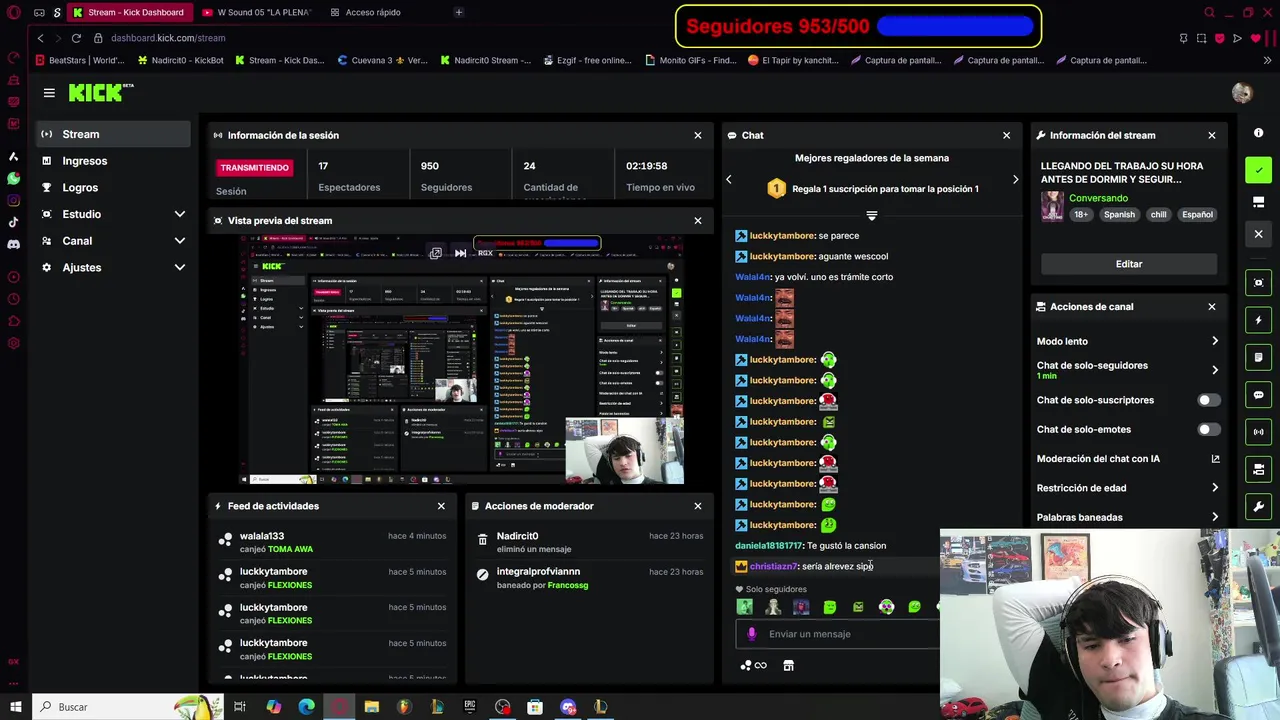The width and height of the screenshot is (1280, 720).
Task: Open Epic Games launcher from the taskbar
Action: pyautogui.click(x=470, y=707)
